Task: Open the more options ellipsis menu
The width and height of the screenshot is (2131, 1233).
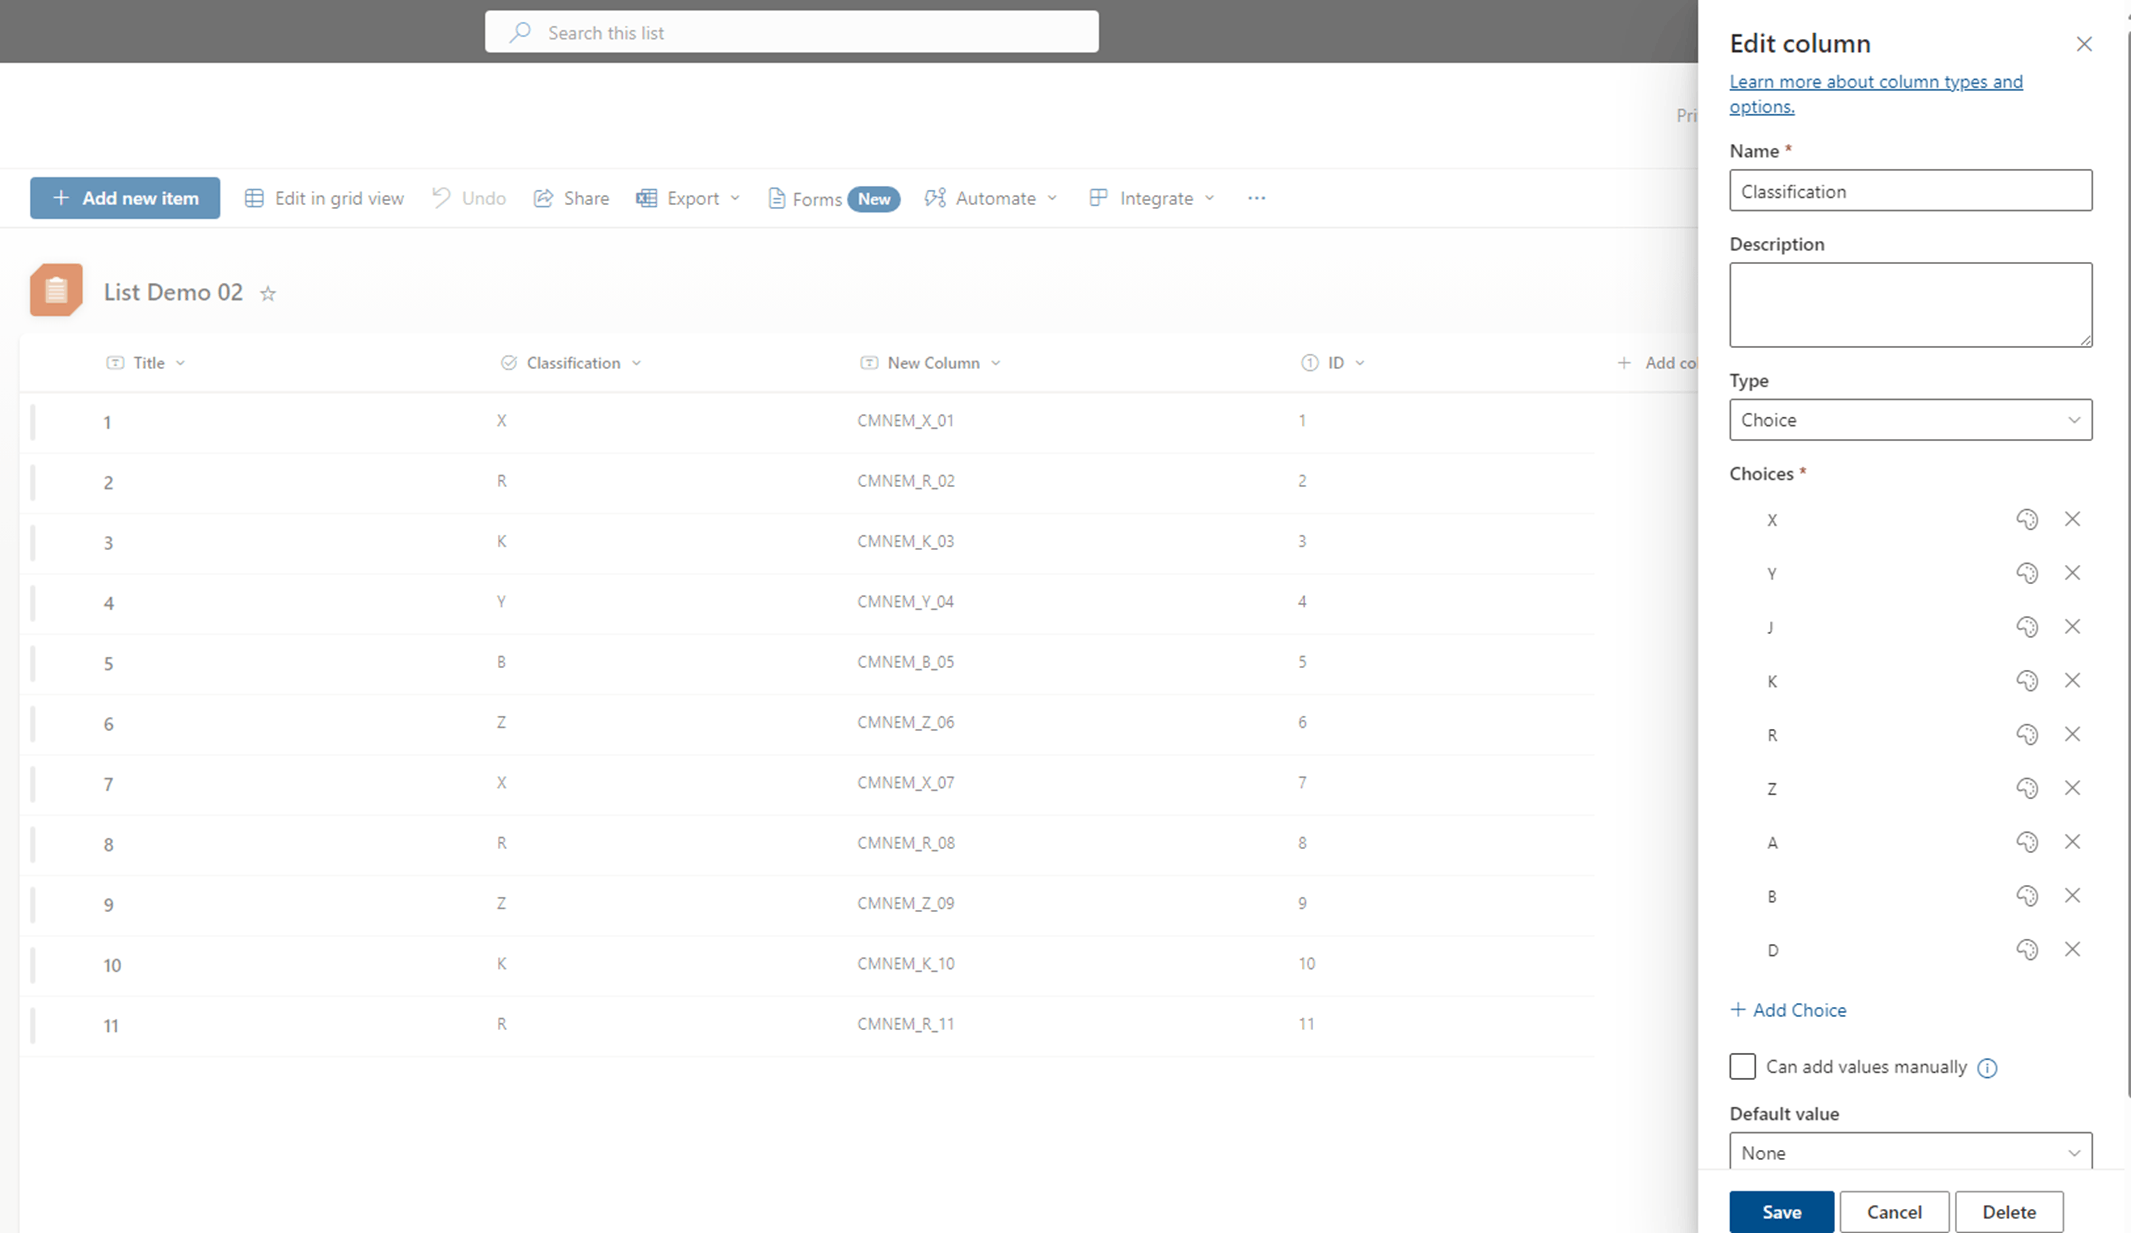Action: click(1256, 198)
